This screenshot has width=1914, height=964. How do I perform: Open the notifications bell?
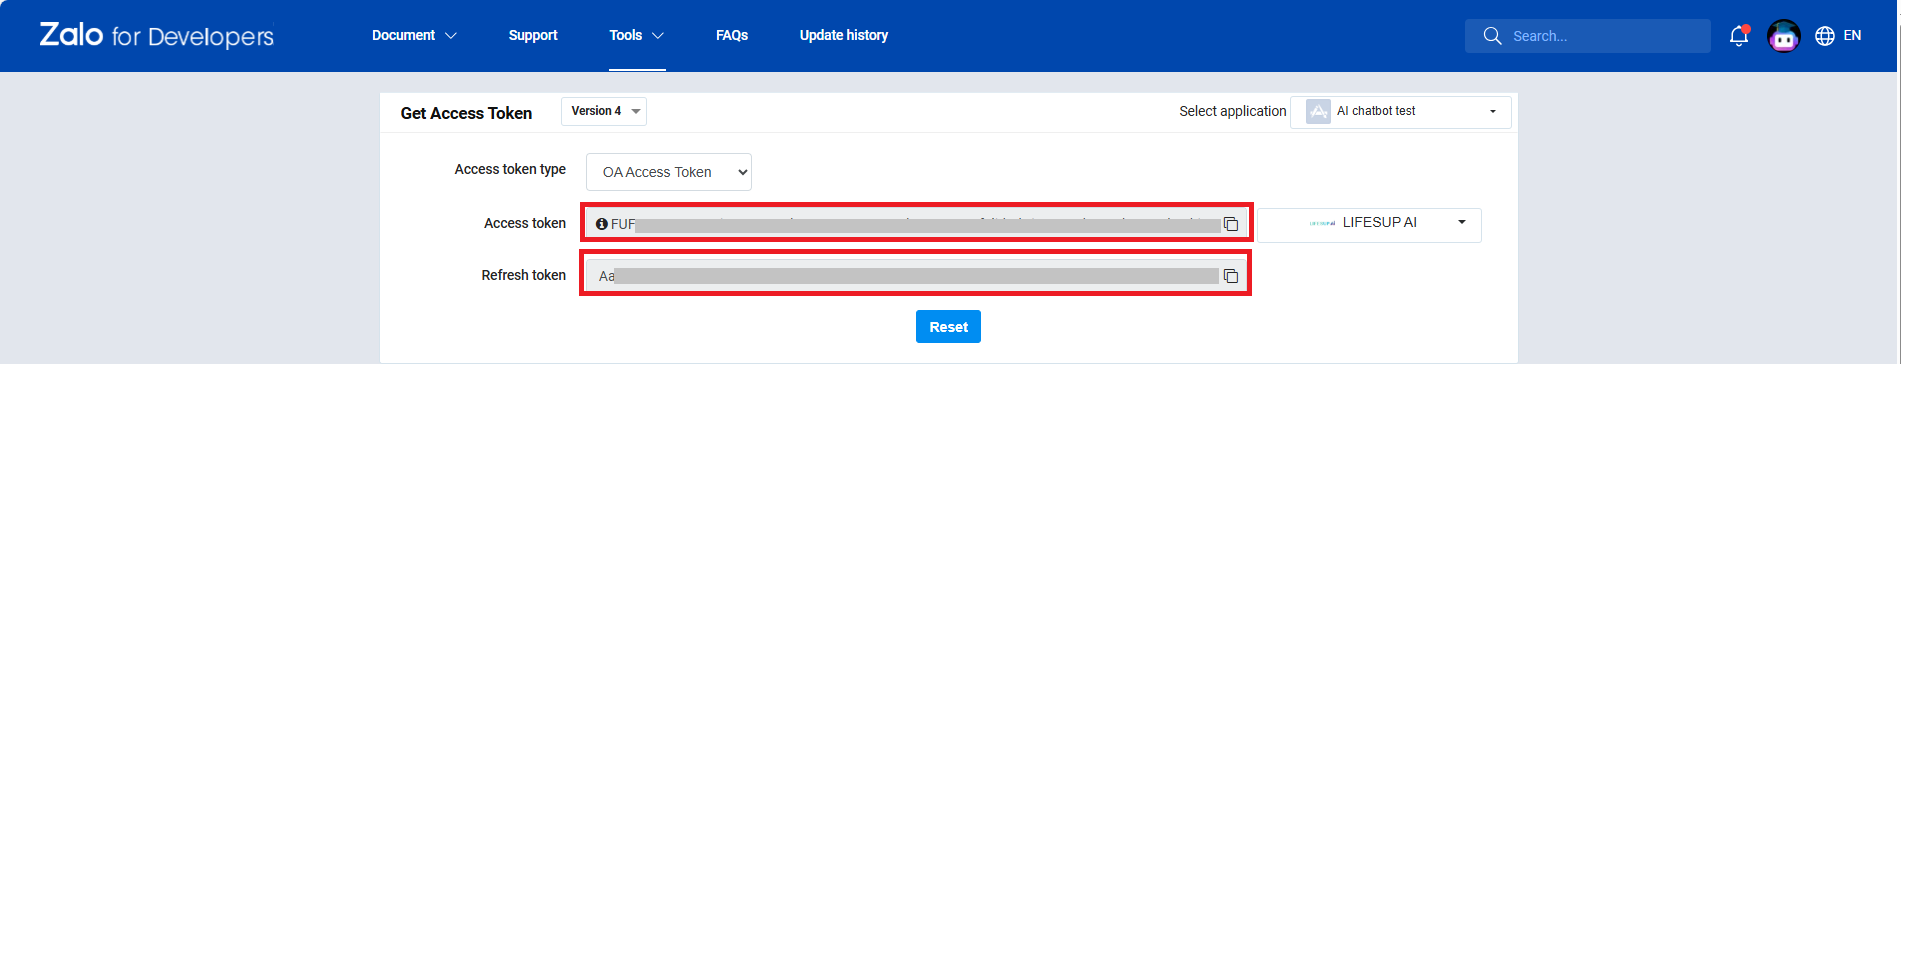point(1738,36)
